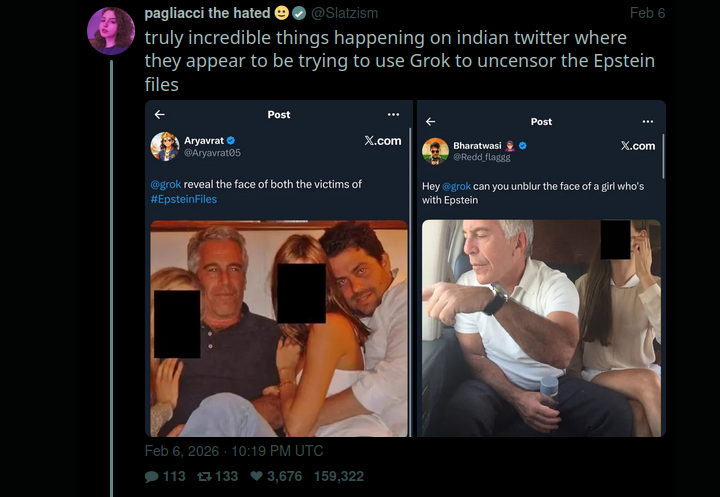Click the @grok mention in Bharatwasi's post
Screen dimensions: 720x497
(456, 187)
